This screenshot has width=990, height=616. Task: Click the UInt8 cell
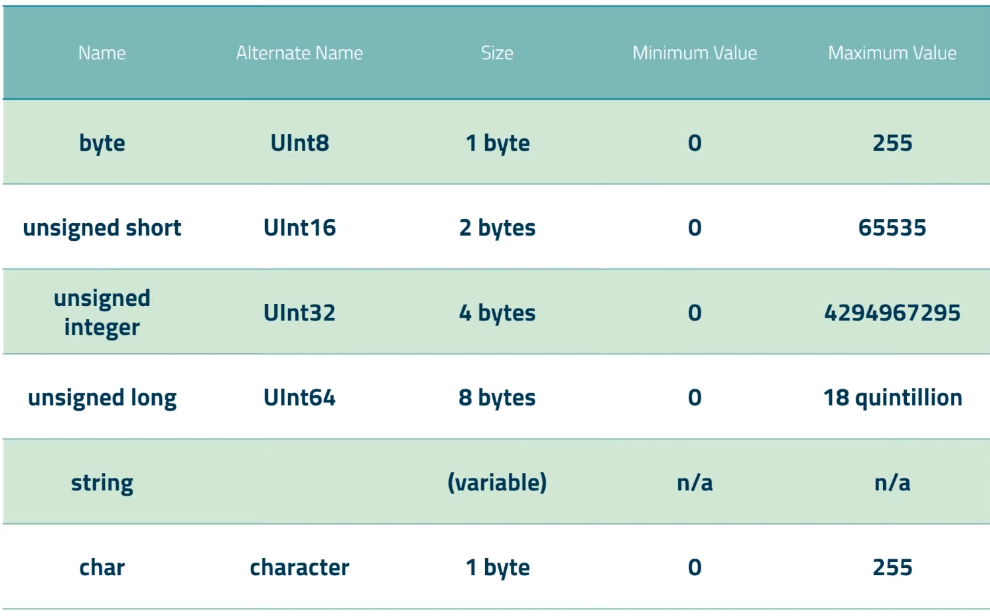click(299, 142)
